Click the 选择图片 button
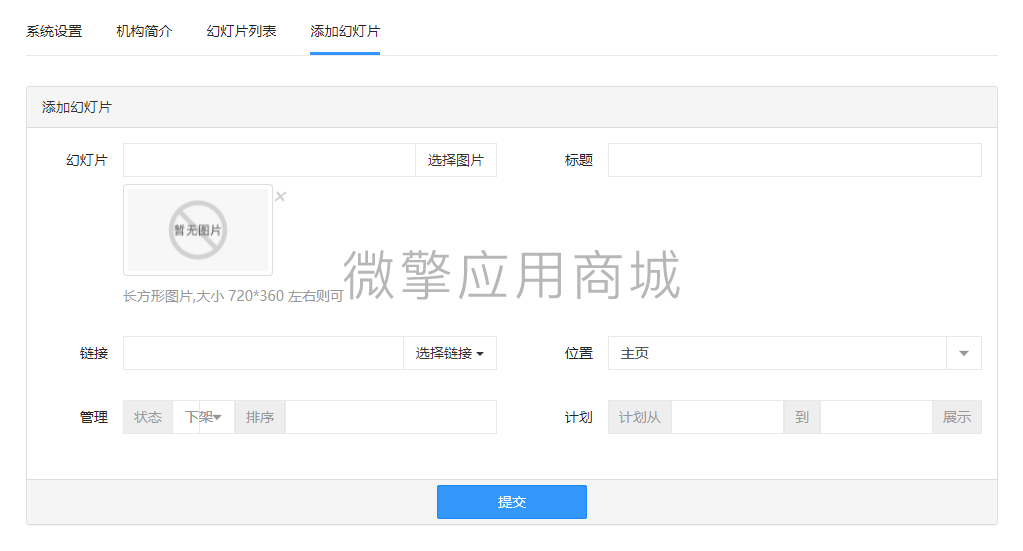Image resolution: width=1023 pixels, height=551 pixels. click(x=456, y=160)
